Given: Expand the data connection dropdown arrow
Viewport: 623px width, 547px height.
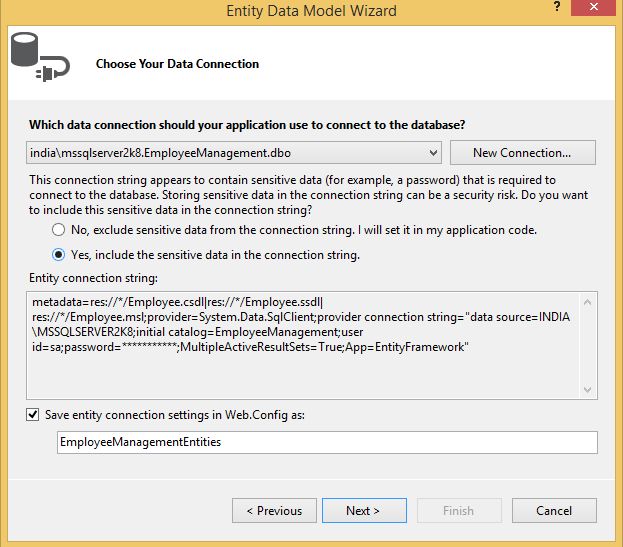Looking at the screenshot, I should (x=432, y=153).
